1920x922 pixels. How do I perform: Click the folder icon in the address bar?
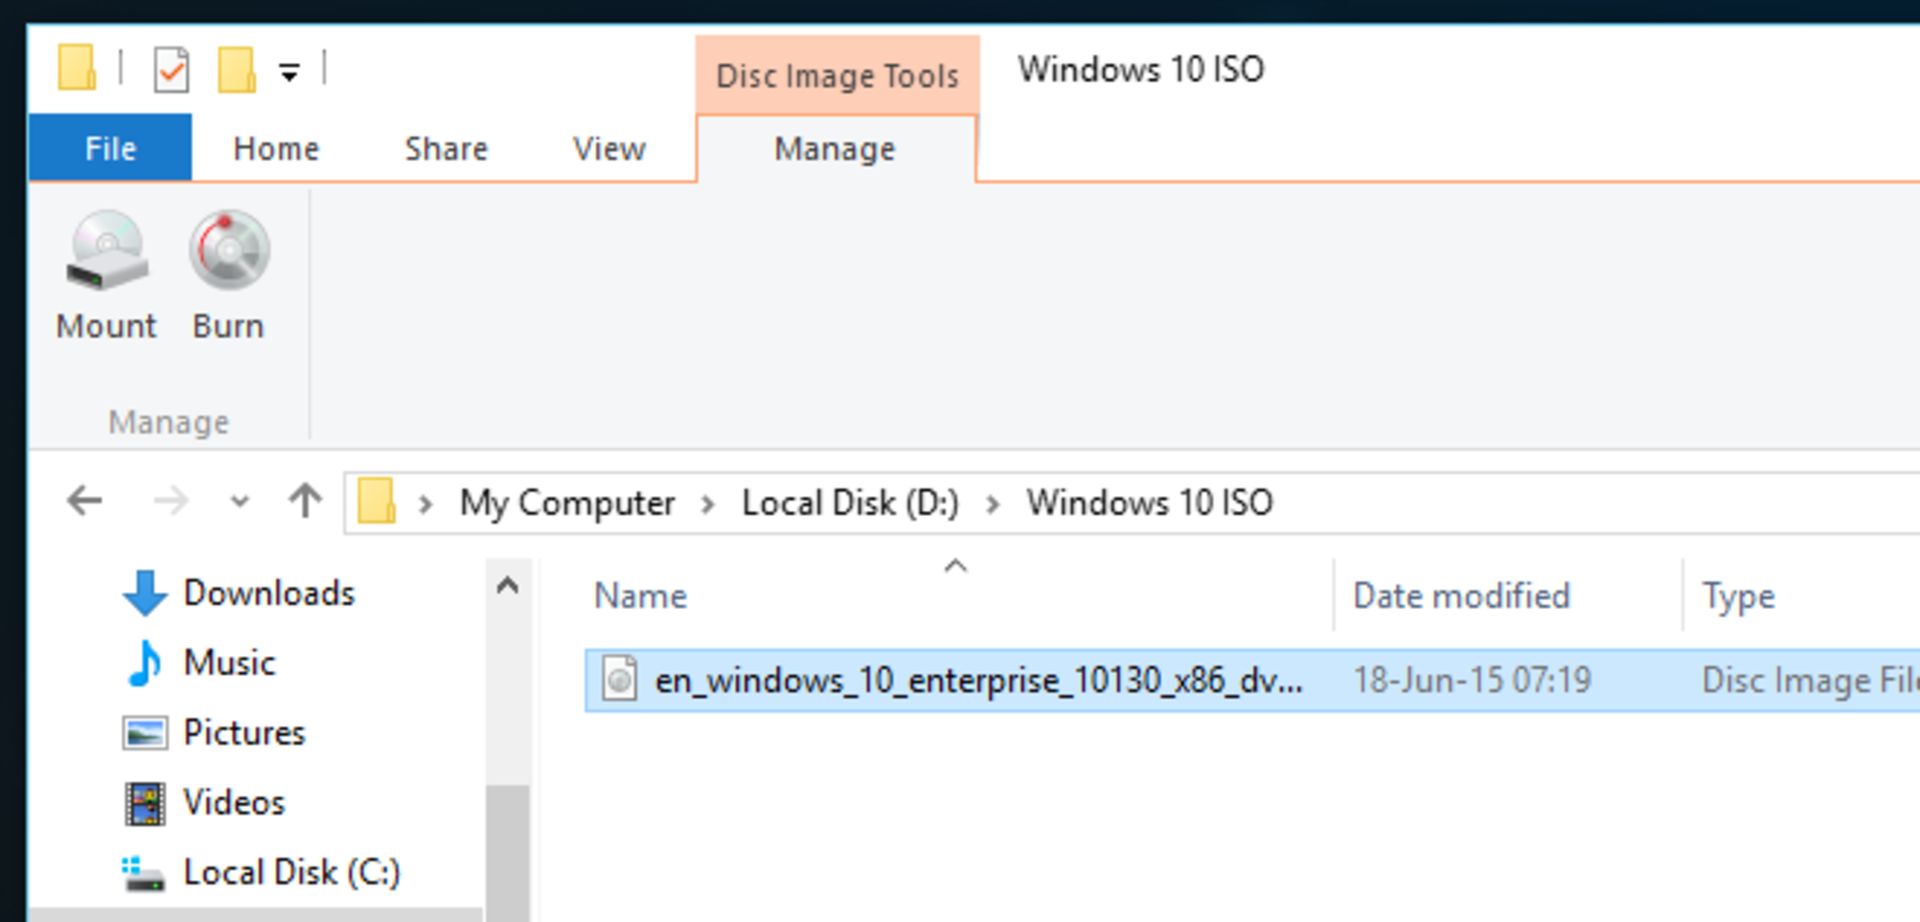pos(376,500)
